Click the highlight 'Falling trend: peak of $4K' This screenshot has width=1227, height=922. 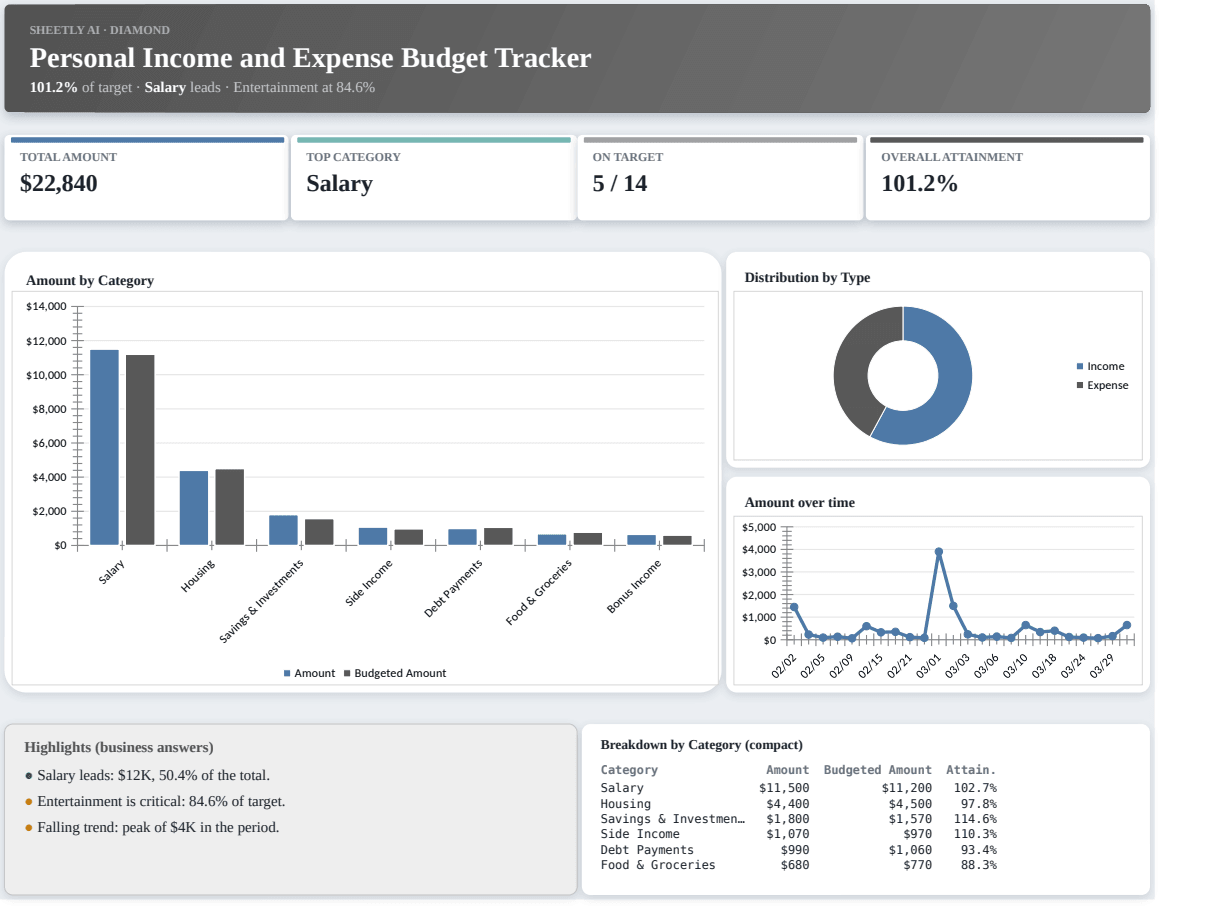click(x=158, y=828)
